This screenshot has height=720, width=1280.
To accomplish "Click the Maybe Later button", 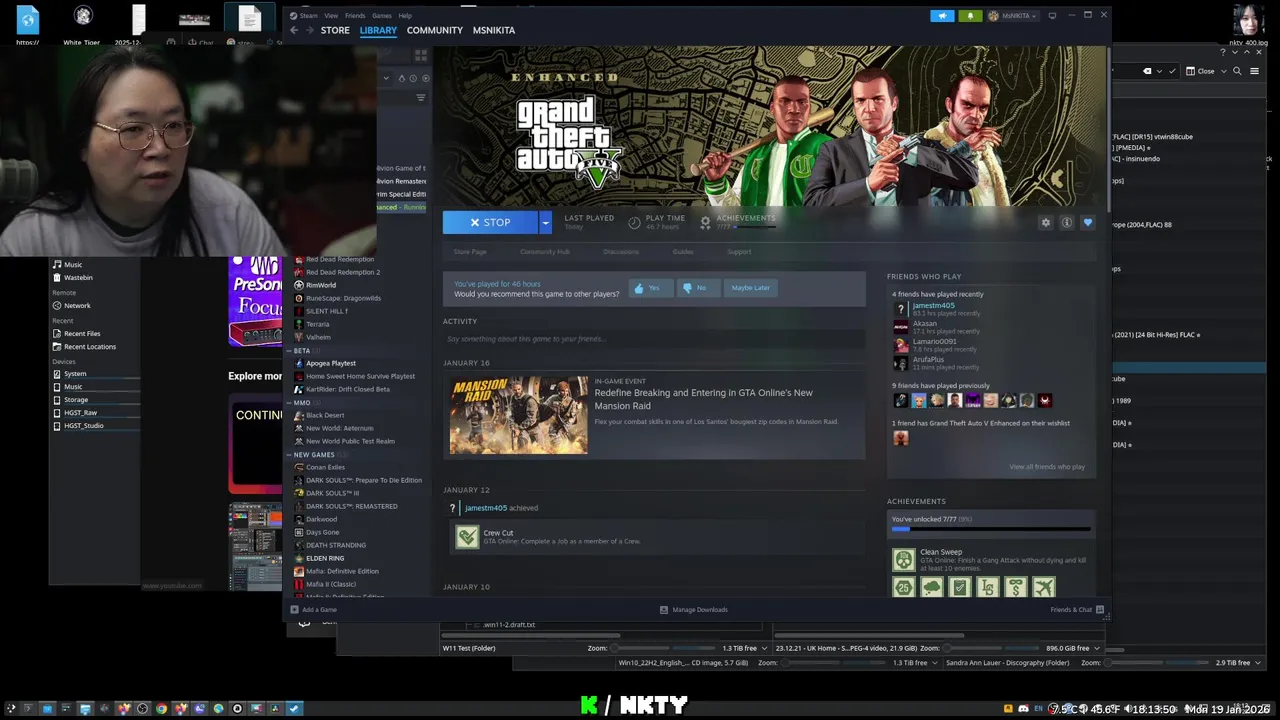I will point(750,288).
